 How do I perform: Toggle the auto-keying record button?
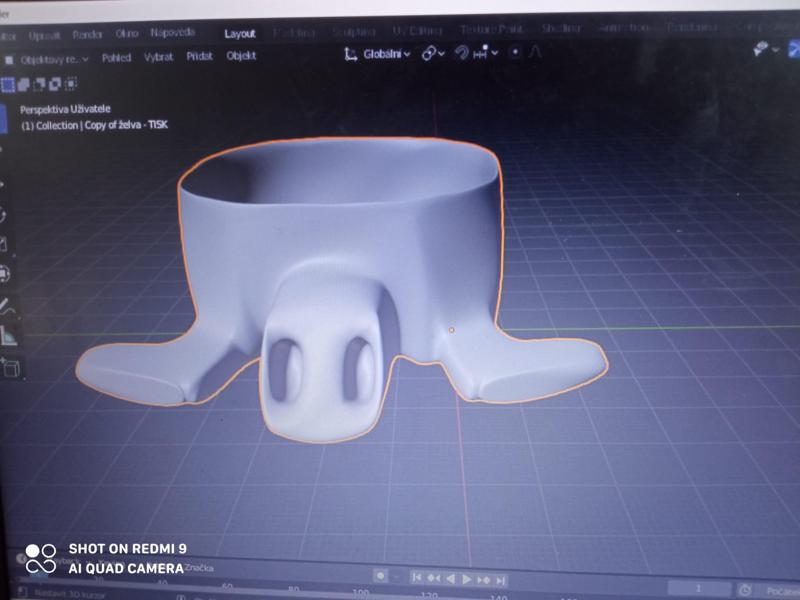(380, 576)
